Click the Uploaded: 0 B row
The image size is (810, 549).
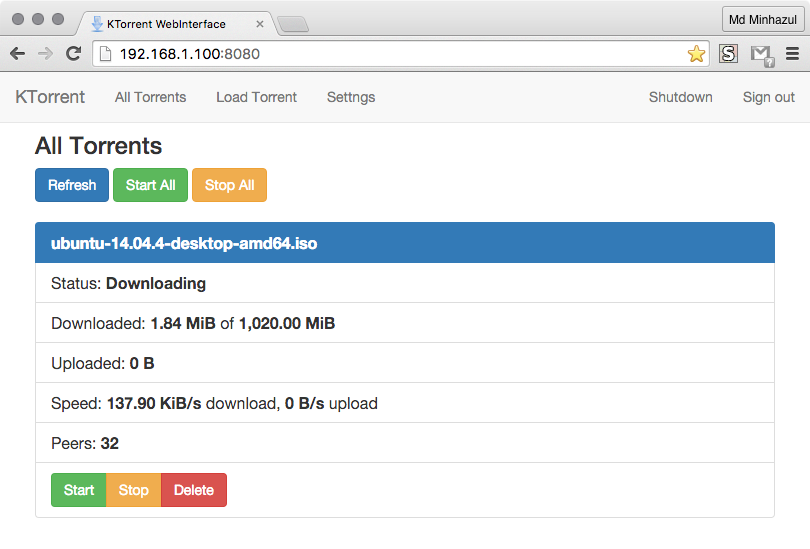[x=405, y=363]
